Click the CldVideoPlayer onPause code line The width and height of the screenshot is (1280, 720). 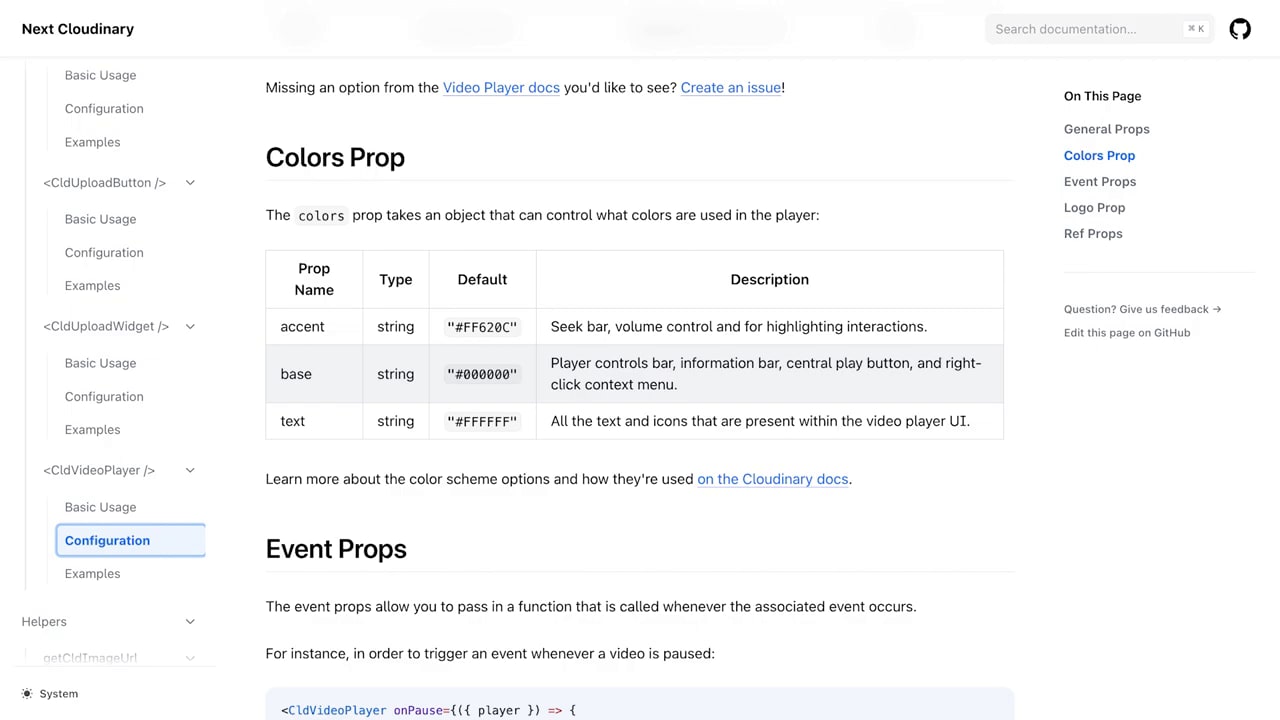[x=428, y=711]
